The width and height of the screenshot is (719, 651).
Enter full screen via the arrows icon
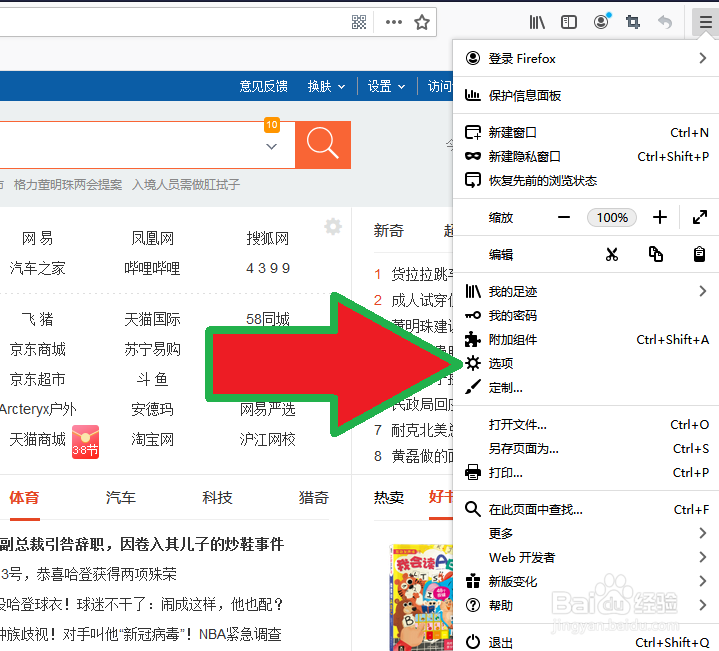(x=700, y=217)
